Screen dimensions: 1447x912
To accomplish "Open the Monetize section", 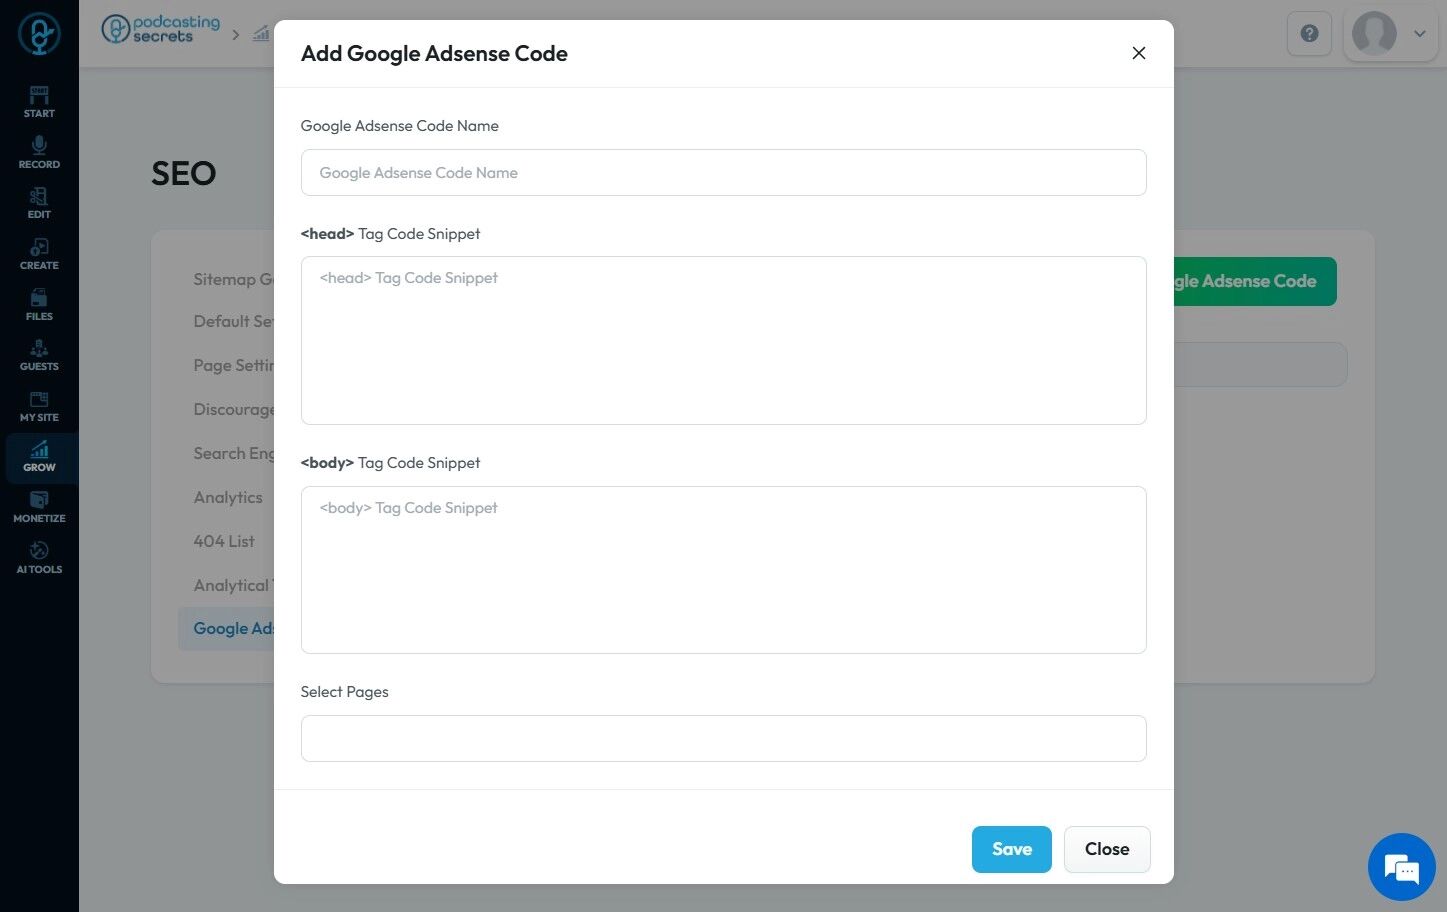I will click(x=39, y=507).
